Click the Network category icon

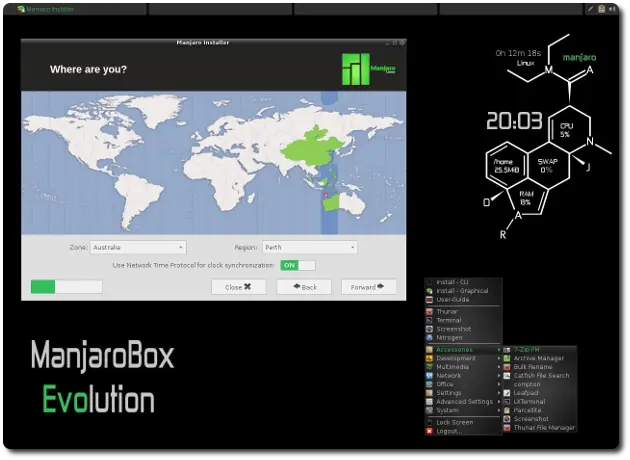[430, 376]
